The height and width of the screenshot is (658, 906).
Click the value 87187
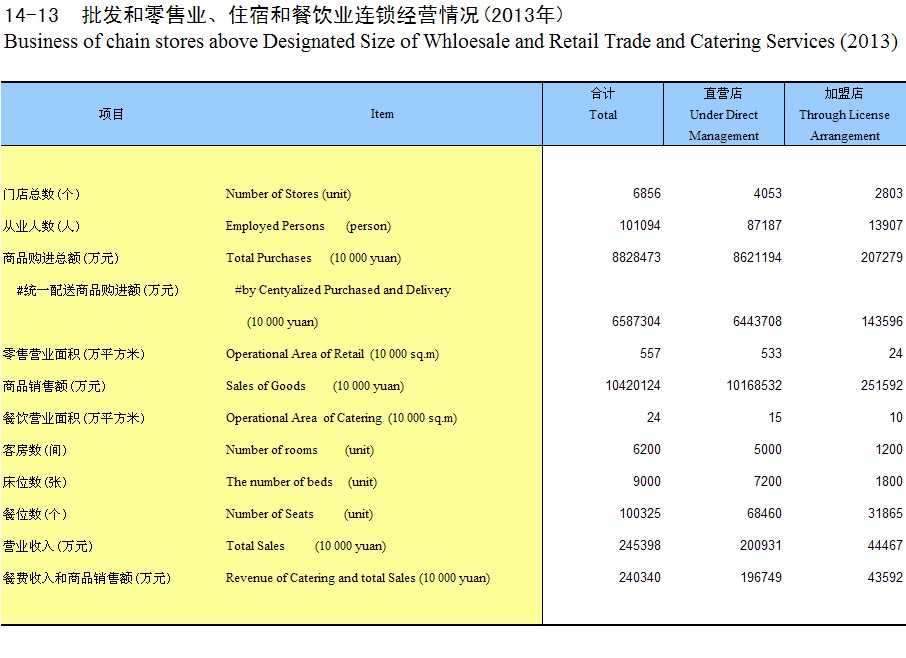coord(764,225)
